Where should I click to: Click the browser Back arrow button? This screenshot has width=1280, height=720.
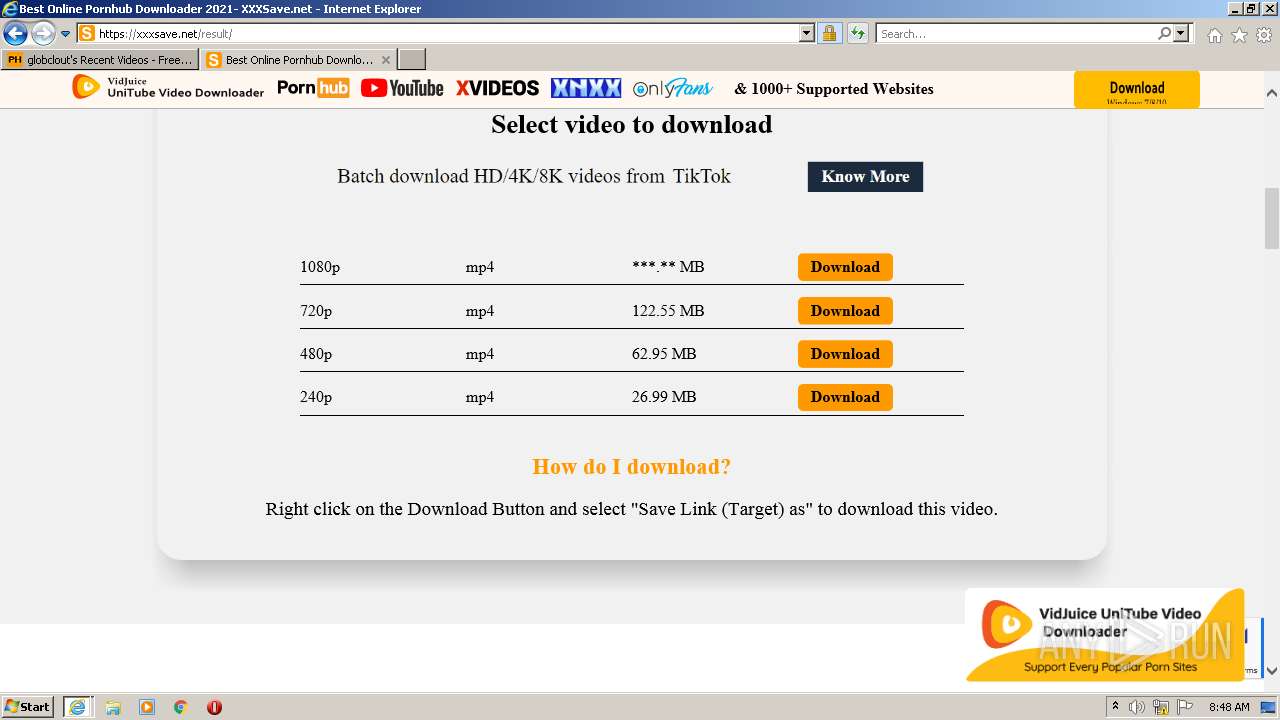pyautogui.click(x=15, y=33)
